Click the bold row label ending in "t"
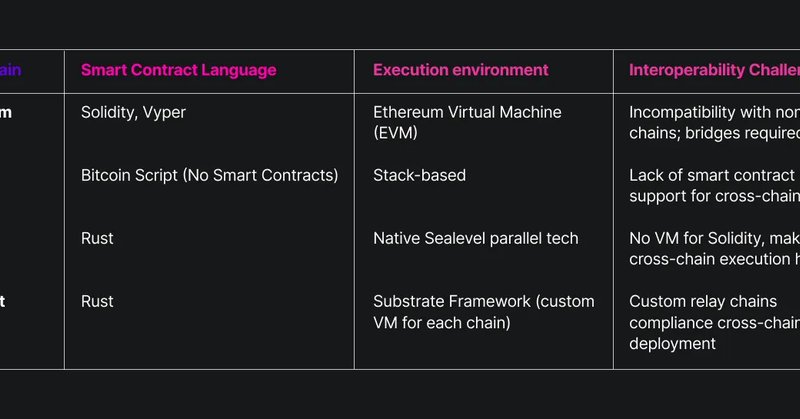Image resolution: width=800 pixels, height=419 pixels. point(3,301)
